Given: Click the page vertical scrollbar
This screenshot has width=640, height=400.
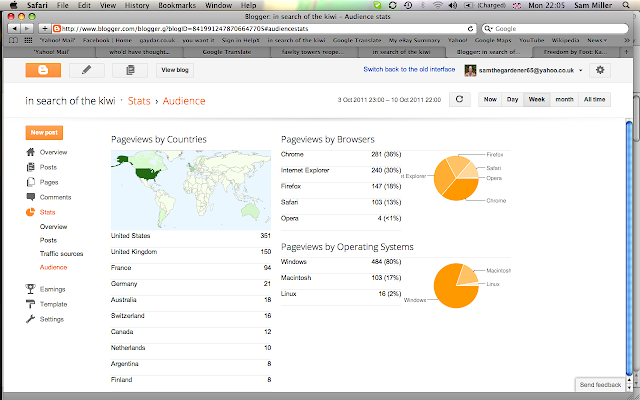Looking at the screenshot, I should pyautogui.click(x=629, y=247).
